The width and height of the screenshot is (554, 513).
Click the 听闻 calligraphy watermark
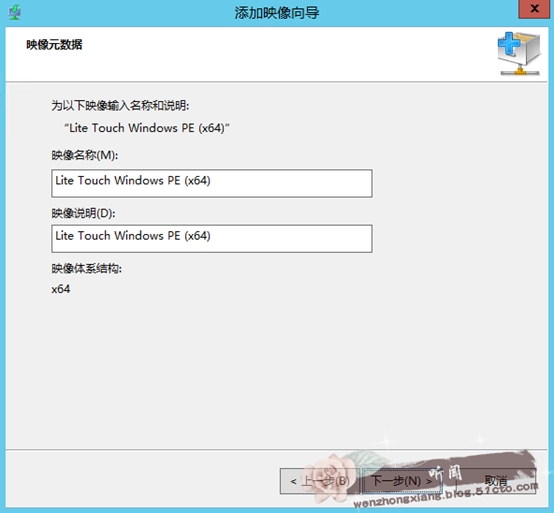click(x=445, y=474)
